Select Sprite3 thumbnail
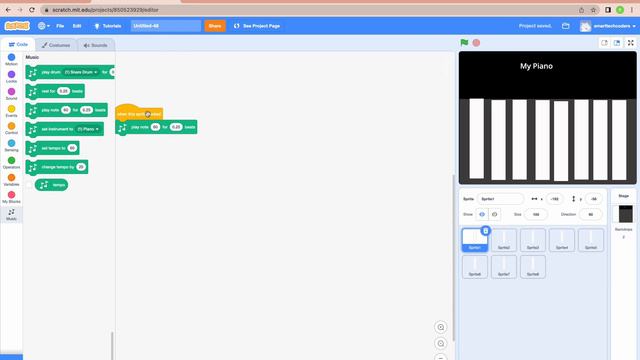This screenshot has height=360, width=640. pos(533,240)
